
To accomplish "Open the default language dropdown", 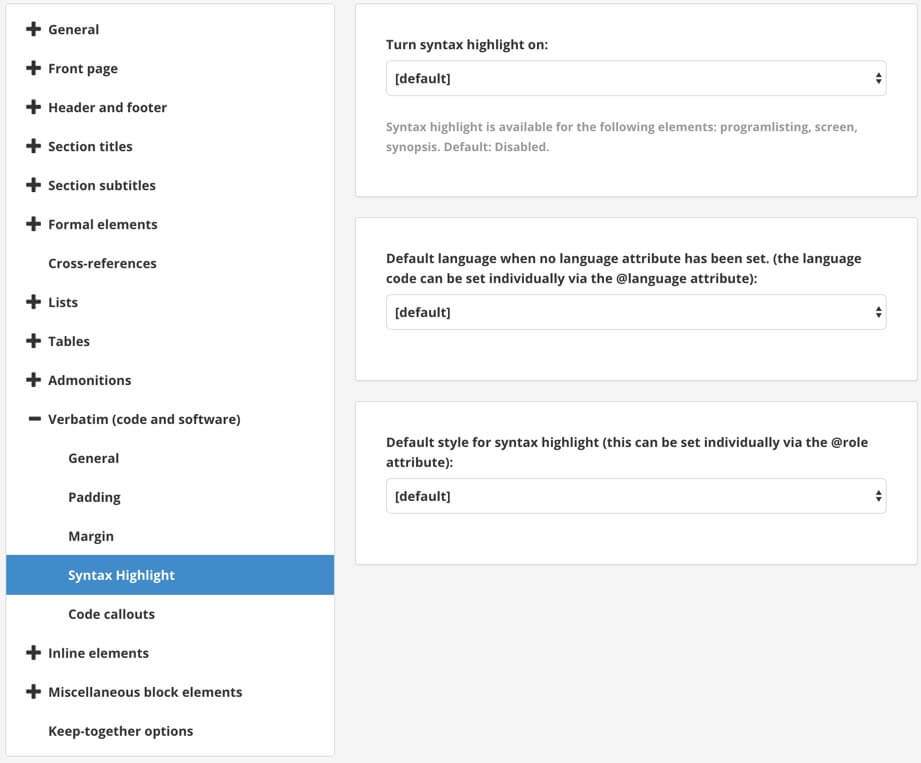I will point(636,311).
